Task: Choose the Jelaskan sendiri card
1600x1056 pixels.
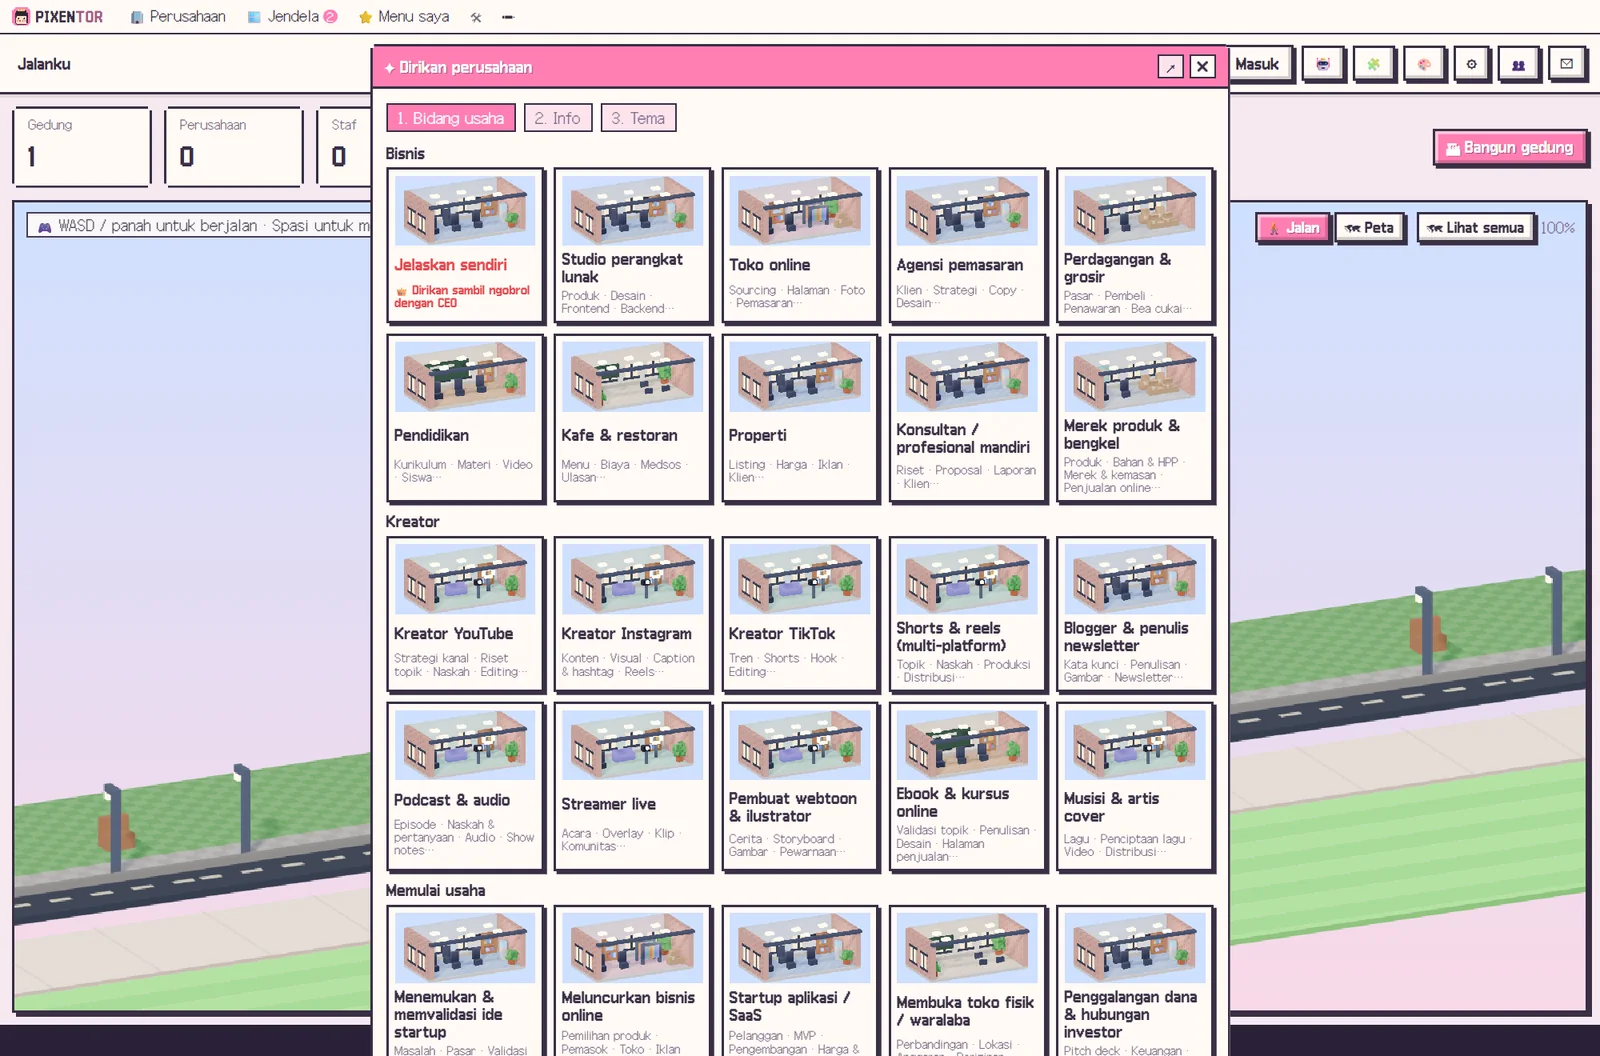Action: [x=465, y=245]
